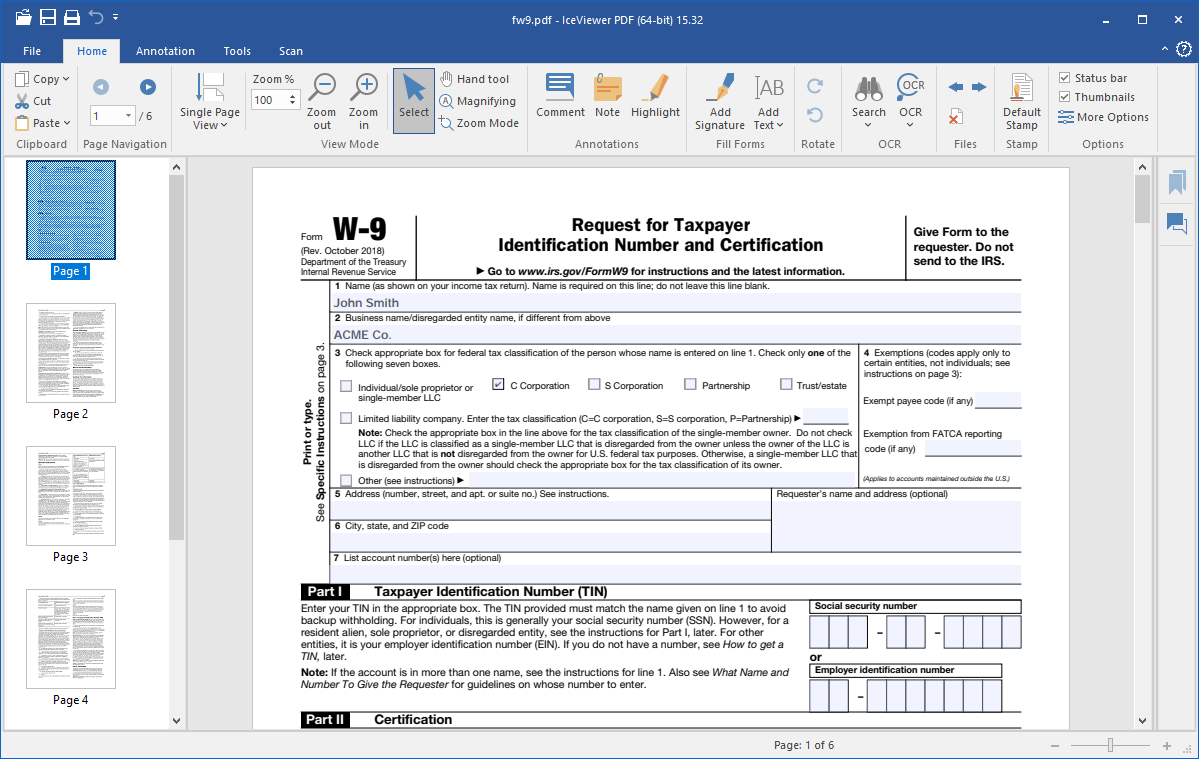Viewport: 1199px width, 759px height.
Task: Cut the selection to clipboard
Action: [33, 101]
